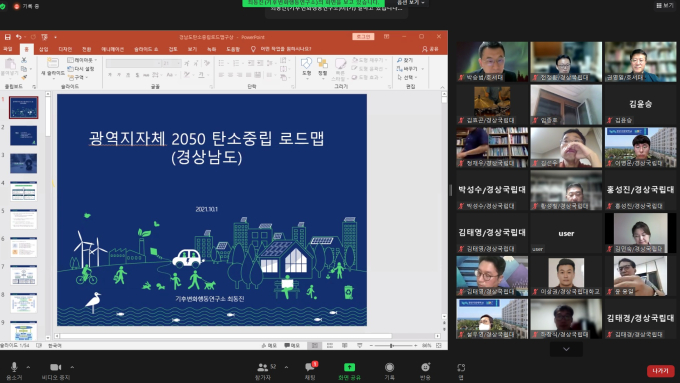
Task: Click the zoom slider in PowerPoint status bar
Action: pyautogui.click(x=392, y=346)
